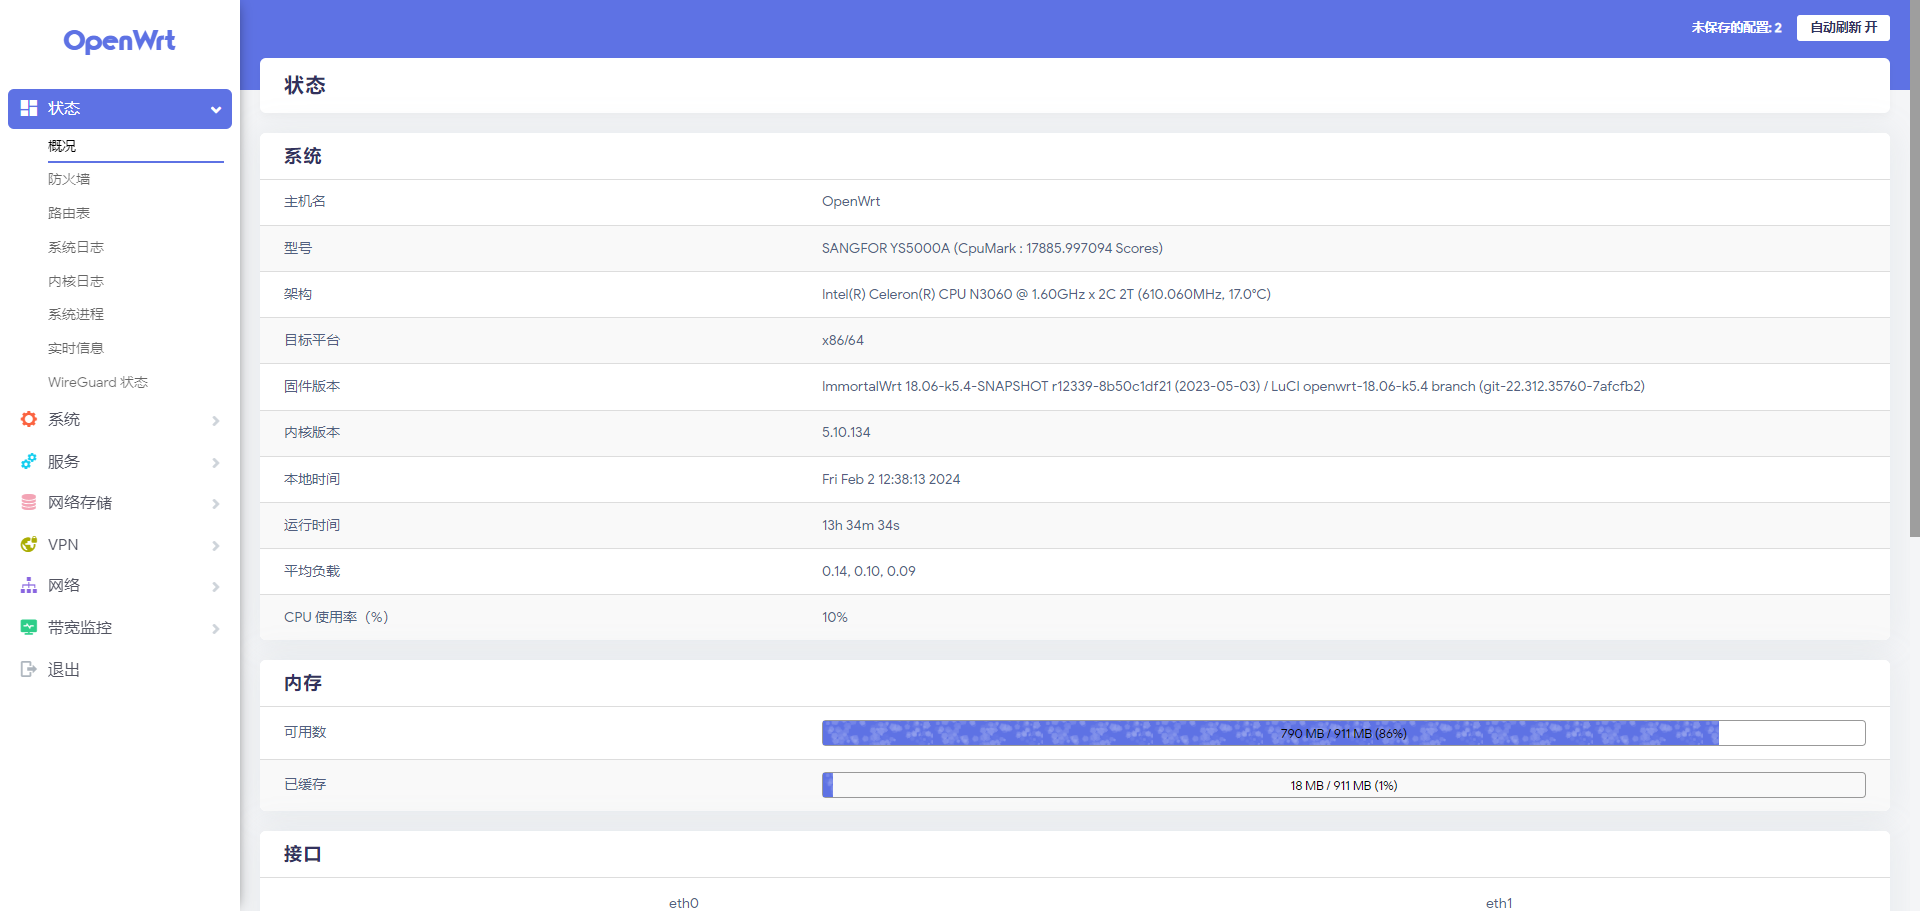The image size is (1920, 911).
Task: Click the OpenWrt logo
Action: [x=119, y=41]
